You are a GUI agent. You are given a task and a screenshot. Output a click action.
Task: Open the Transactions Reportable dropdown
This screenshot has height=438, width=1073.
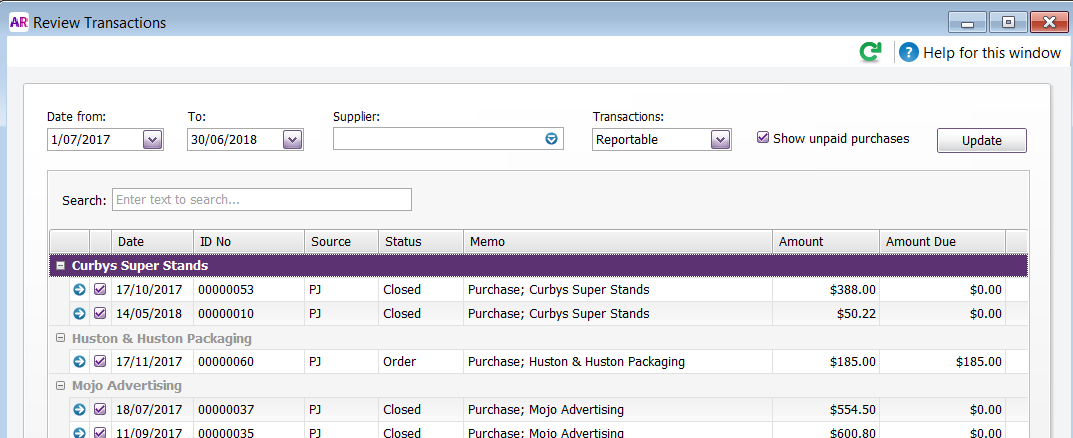point(720,140)
